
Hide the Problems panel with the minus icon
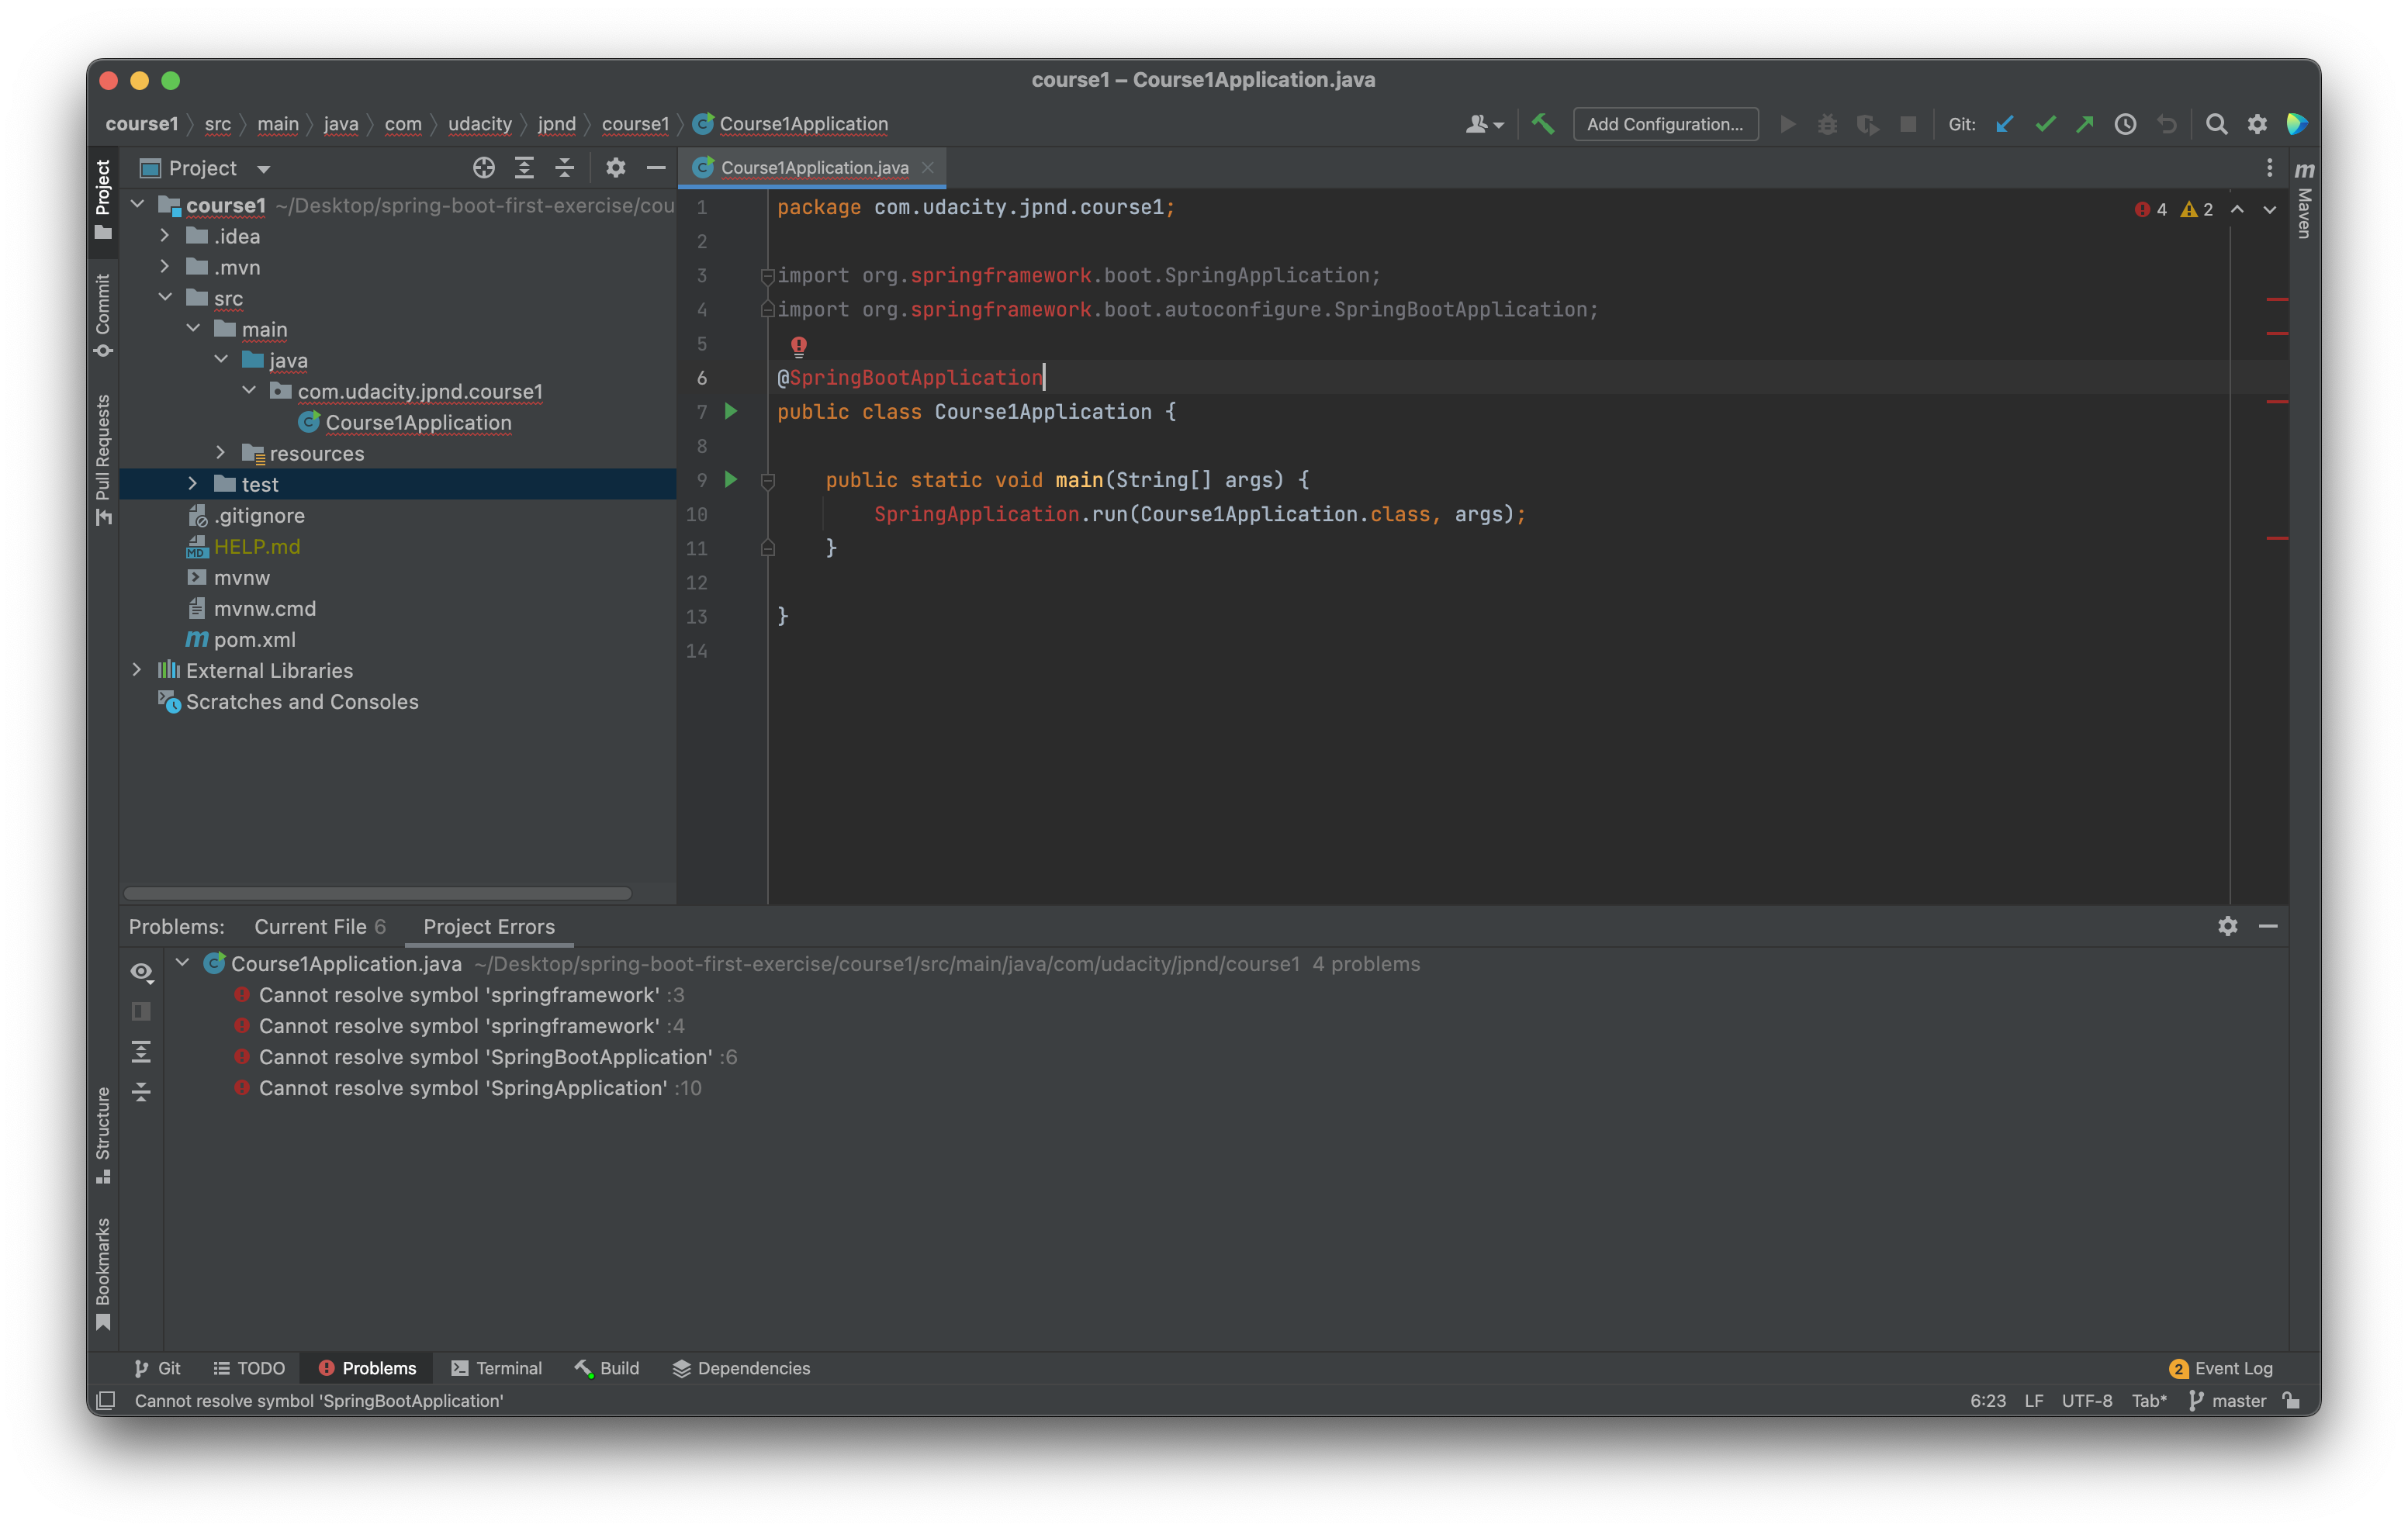pos(2268,926)
